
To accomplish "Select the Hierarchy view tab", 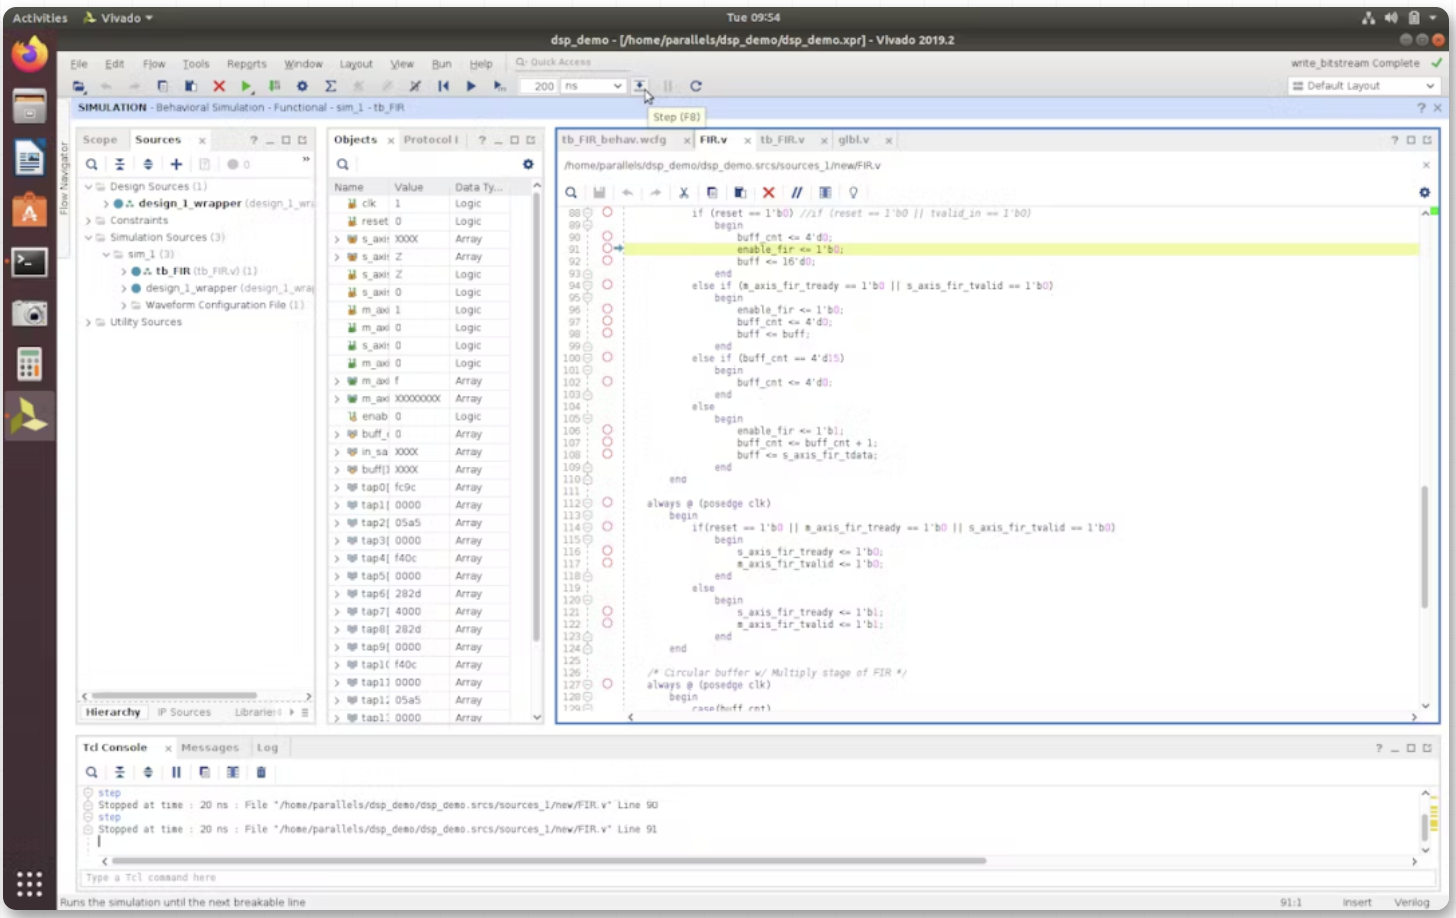I will [113, 713].
